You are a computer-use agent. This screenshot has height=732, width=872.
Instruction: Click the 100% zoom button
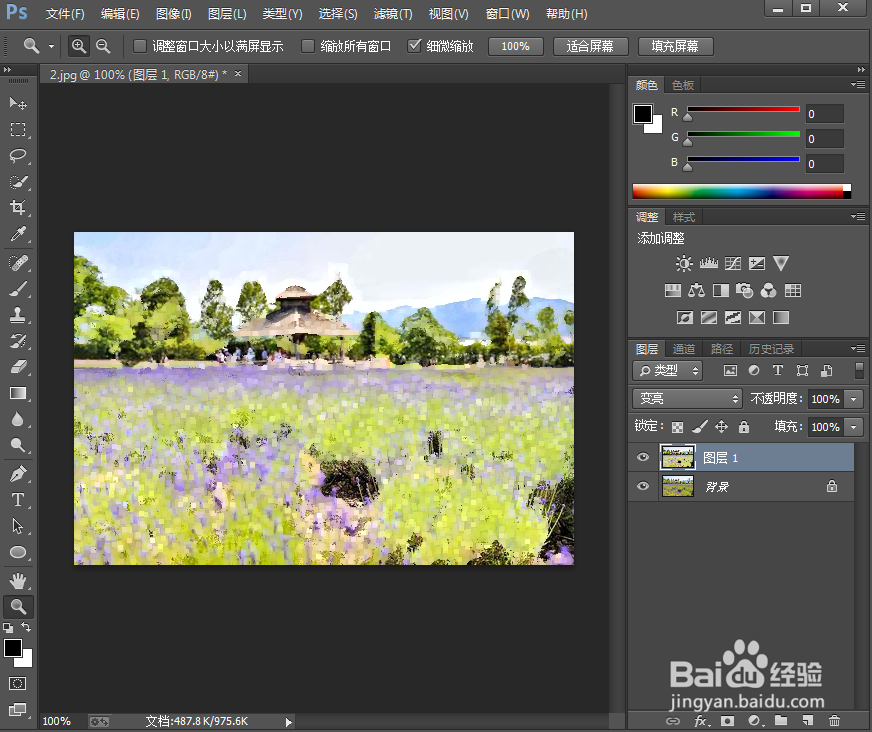click(x=516, y=46)
